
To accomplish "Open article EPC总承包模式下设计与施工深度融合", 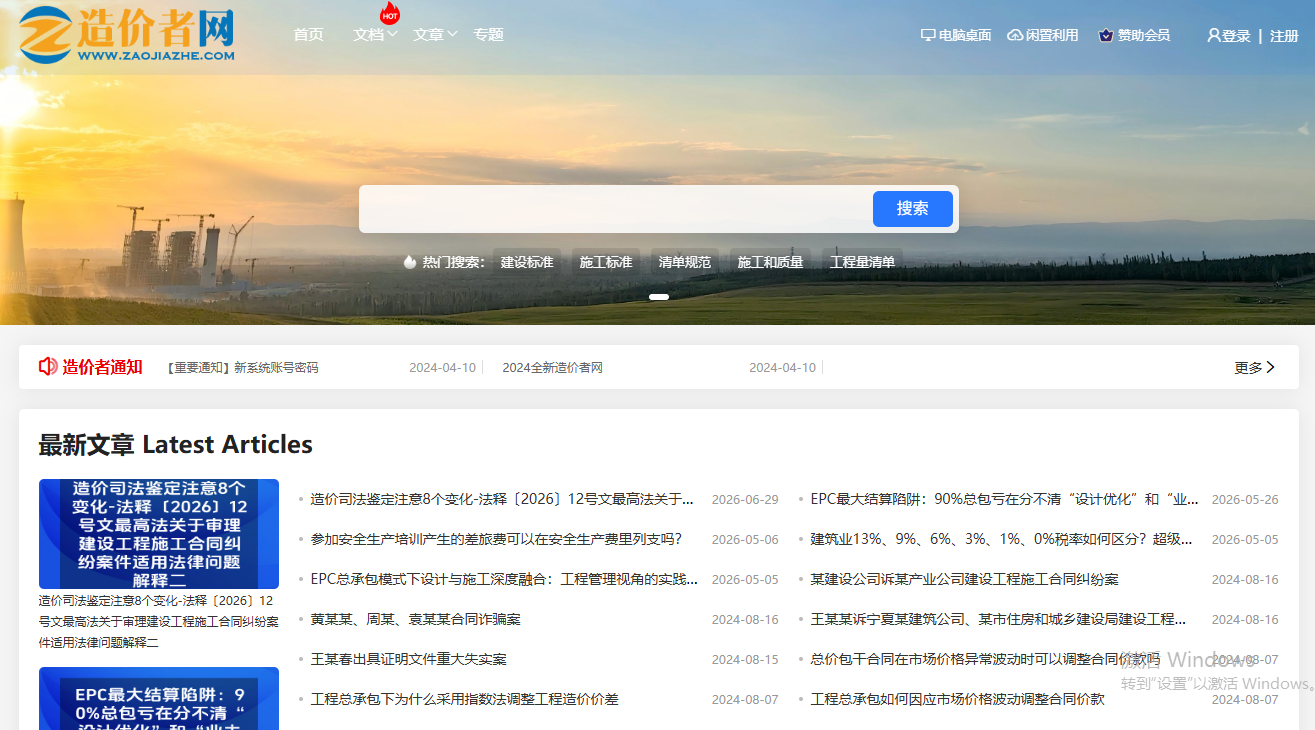I will pos(504,579).
